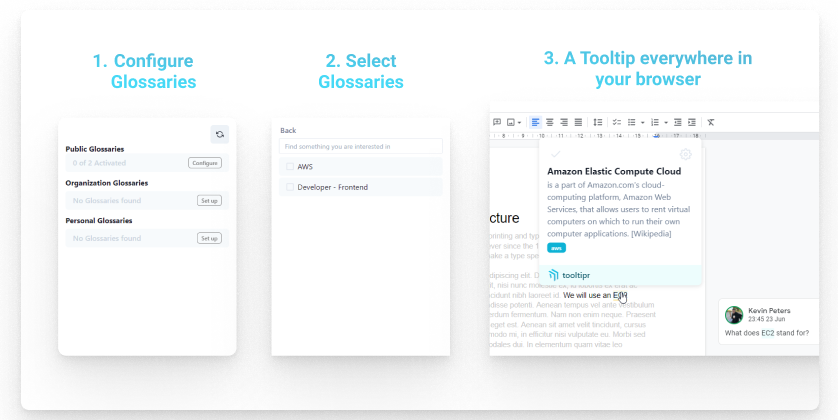Check the Developer - Frontend checkbox
The image size is (838, 420).
click(x=290, y=187)
